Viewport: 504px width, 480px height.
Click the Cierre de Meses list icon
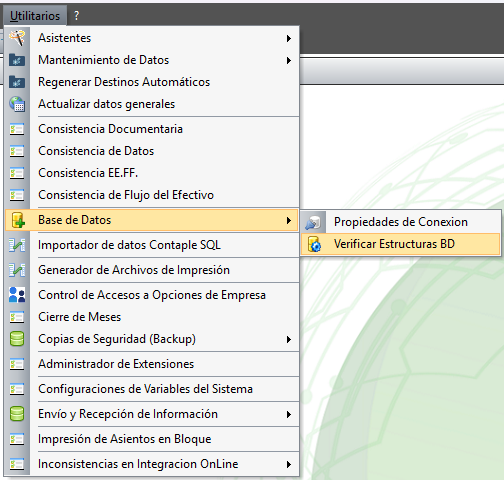[17, 317]
